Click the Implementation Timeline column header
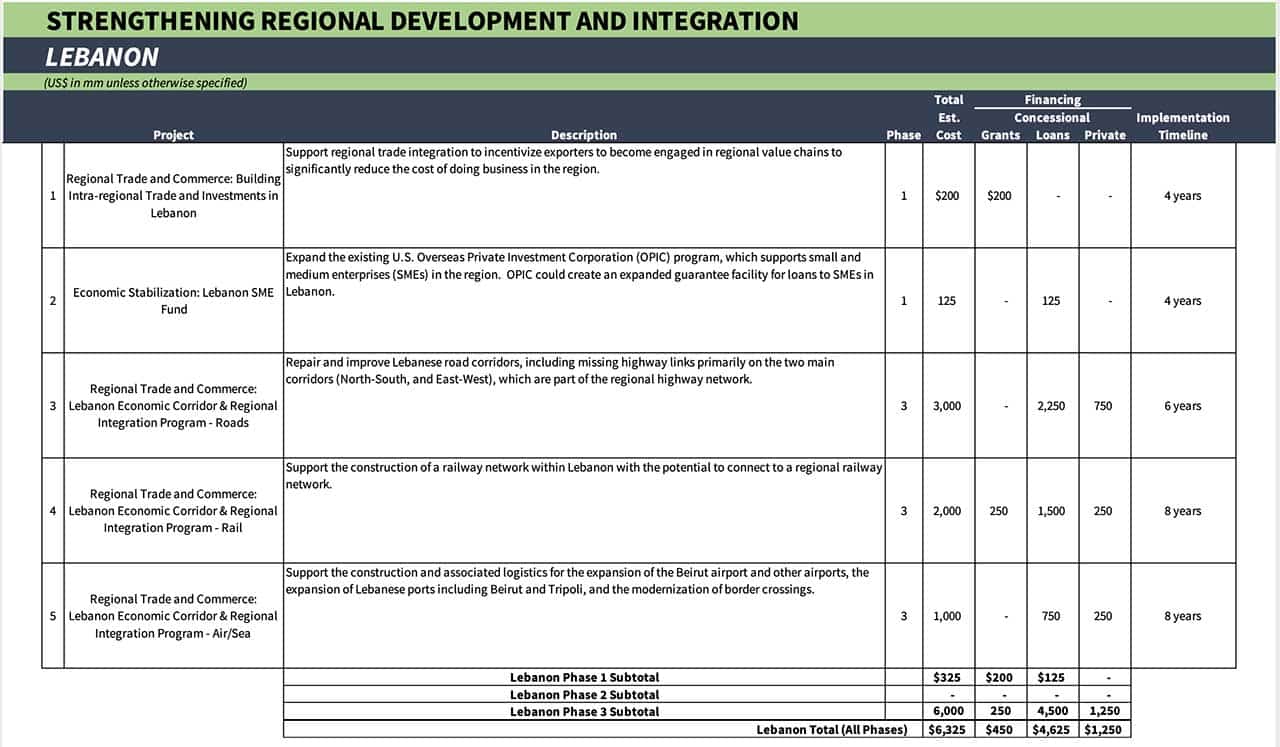 1182,126
